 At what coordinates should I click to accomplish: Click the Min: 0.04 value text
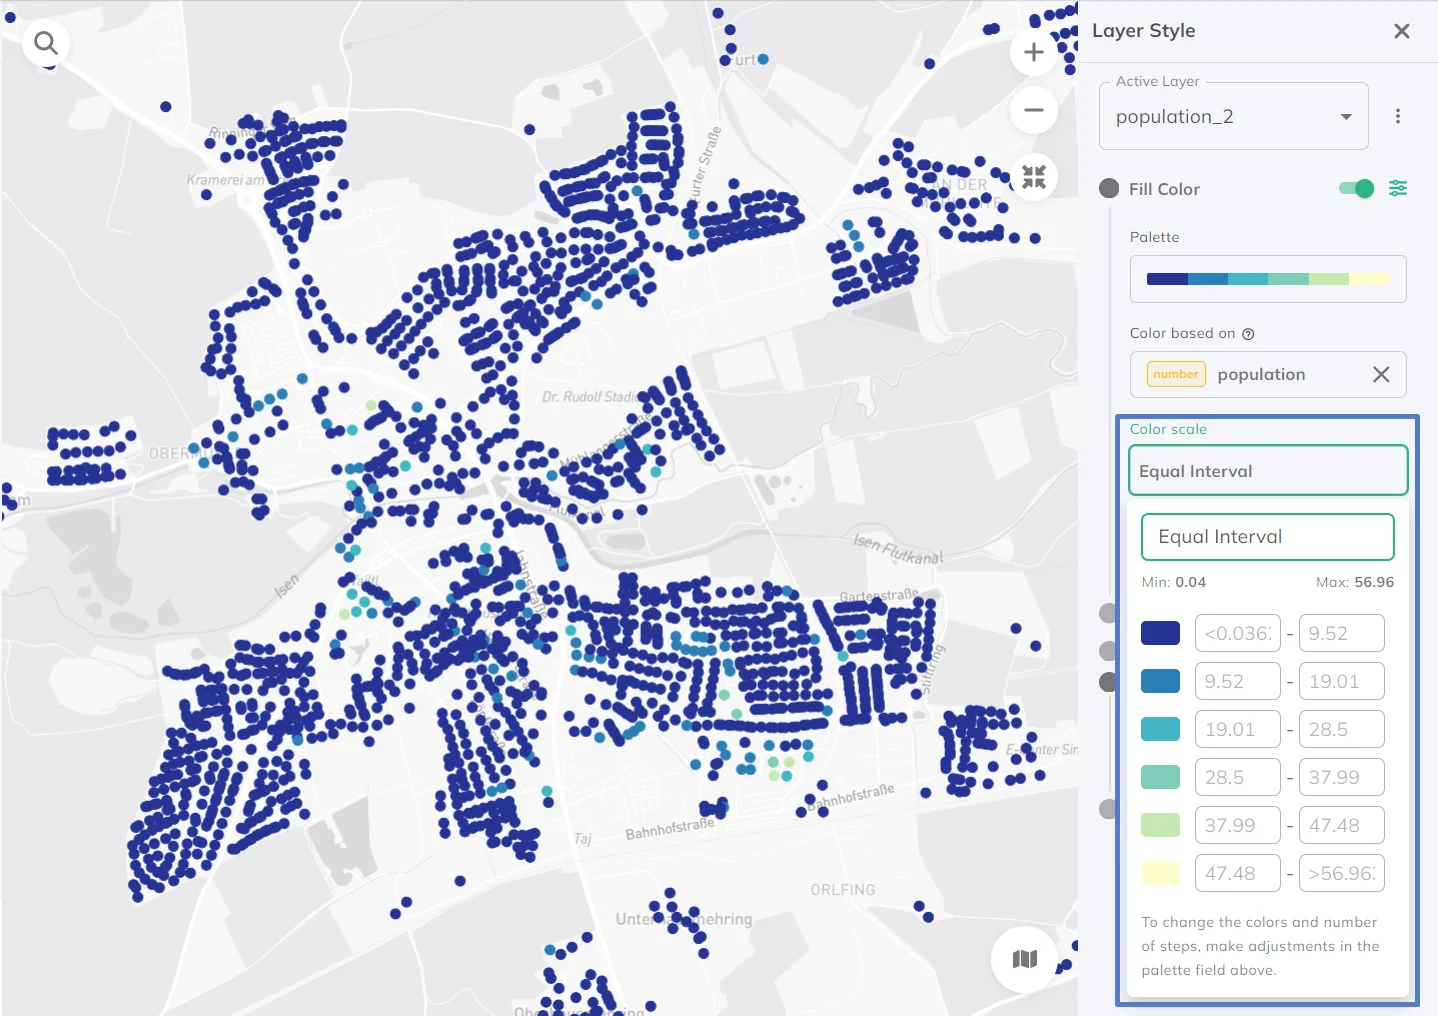[1174, 582]
